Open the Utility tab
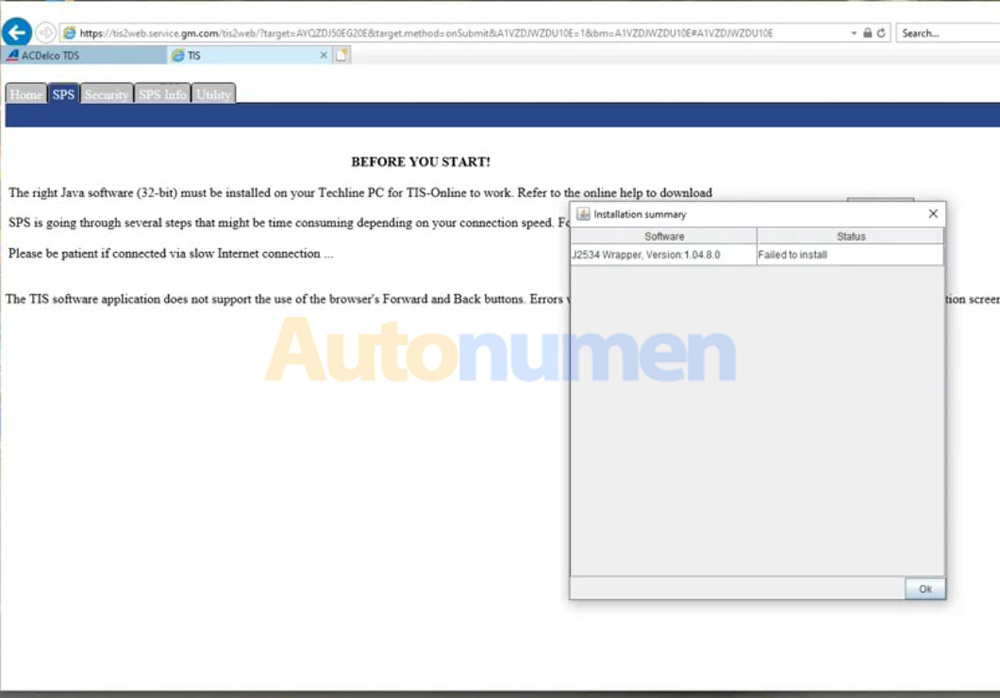This screenshot has height=698, width=1000. pos(214,93)
